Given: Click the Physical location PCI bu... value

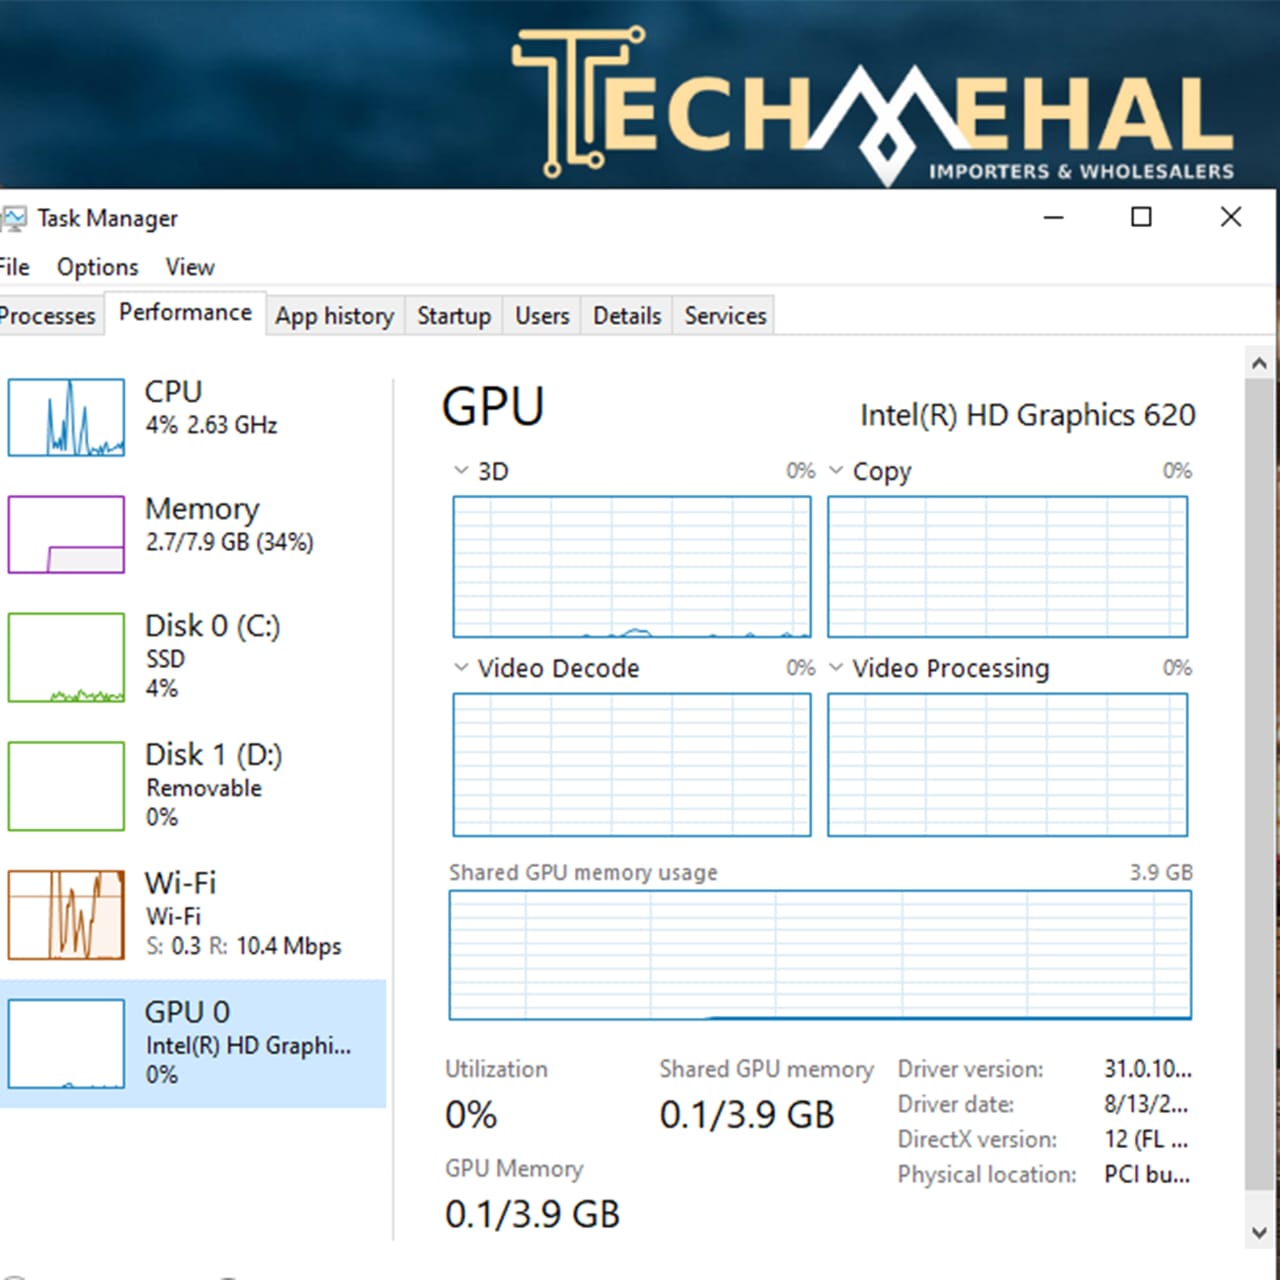Looking at the screenshot, I should (x=1147, y=1174).
